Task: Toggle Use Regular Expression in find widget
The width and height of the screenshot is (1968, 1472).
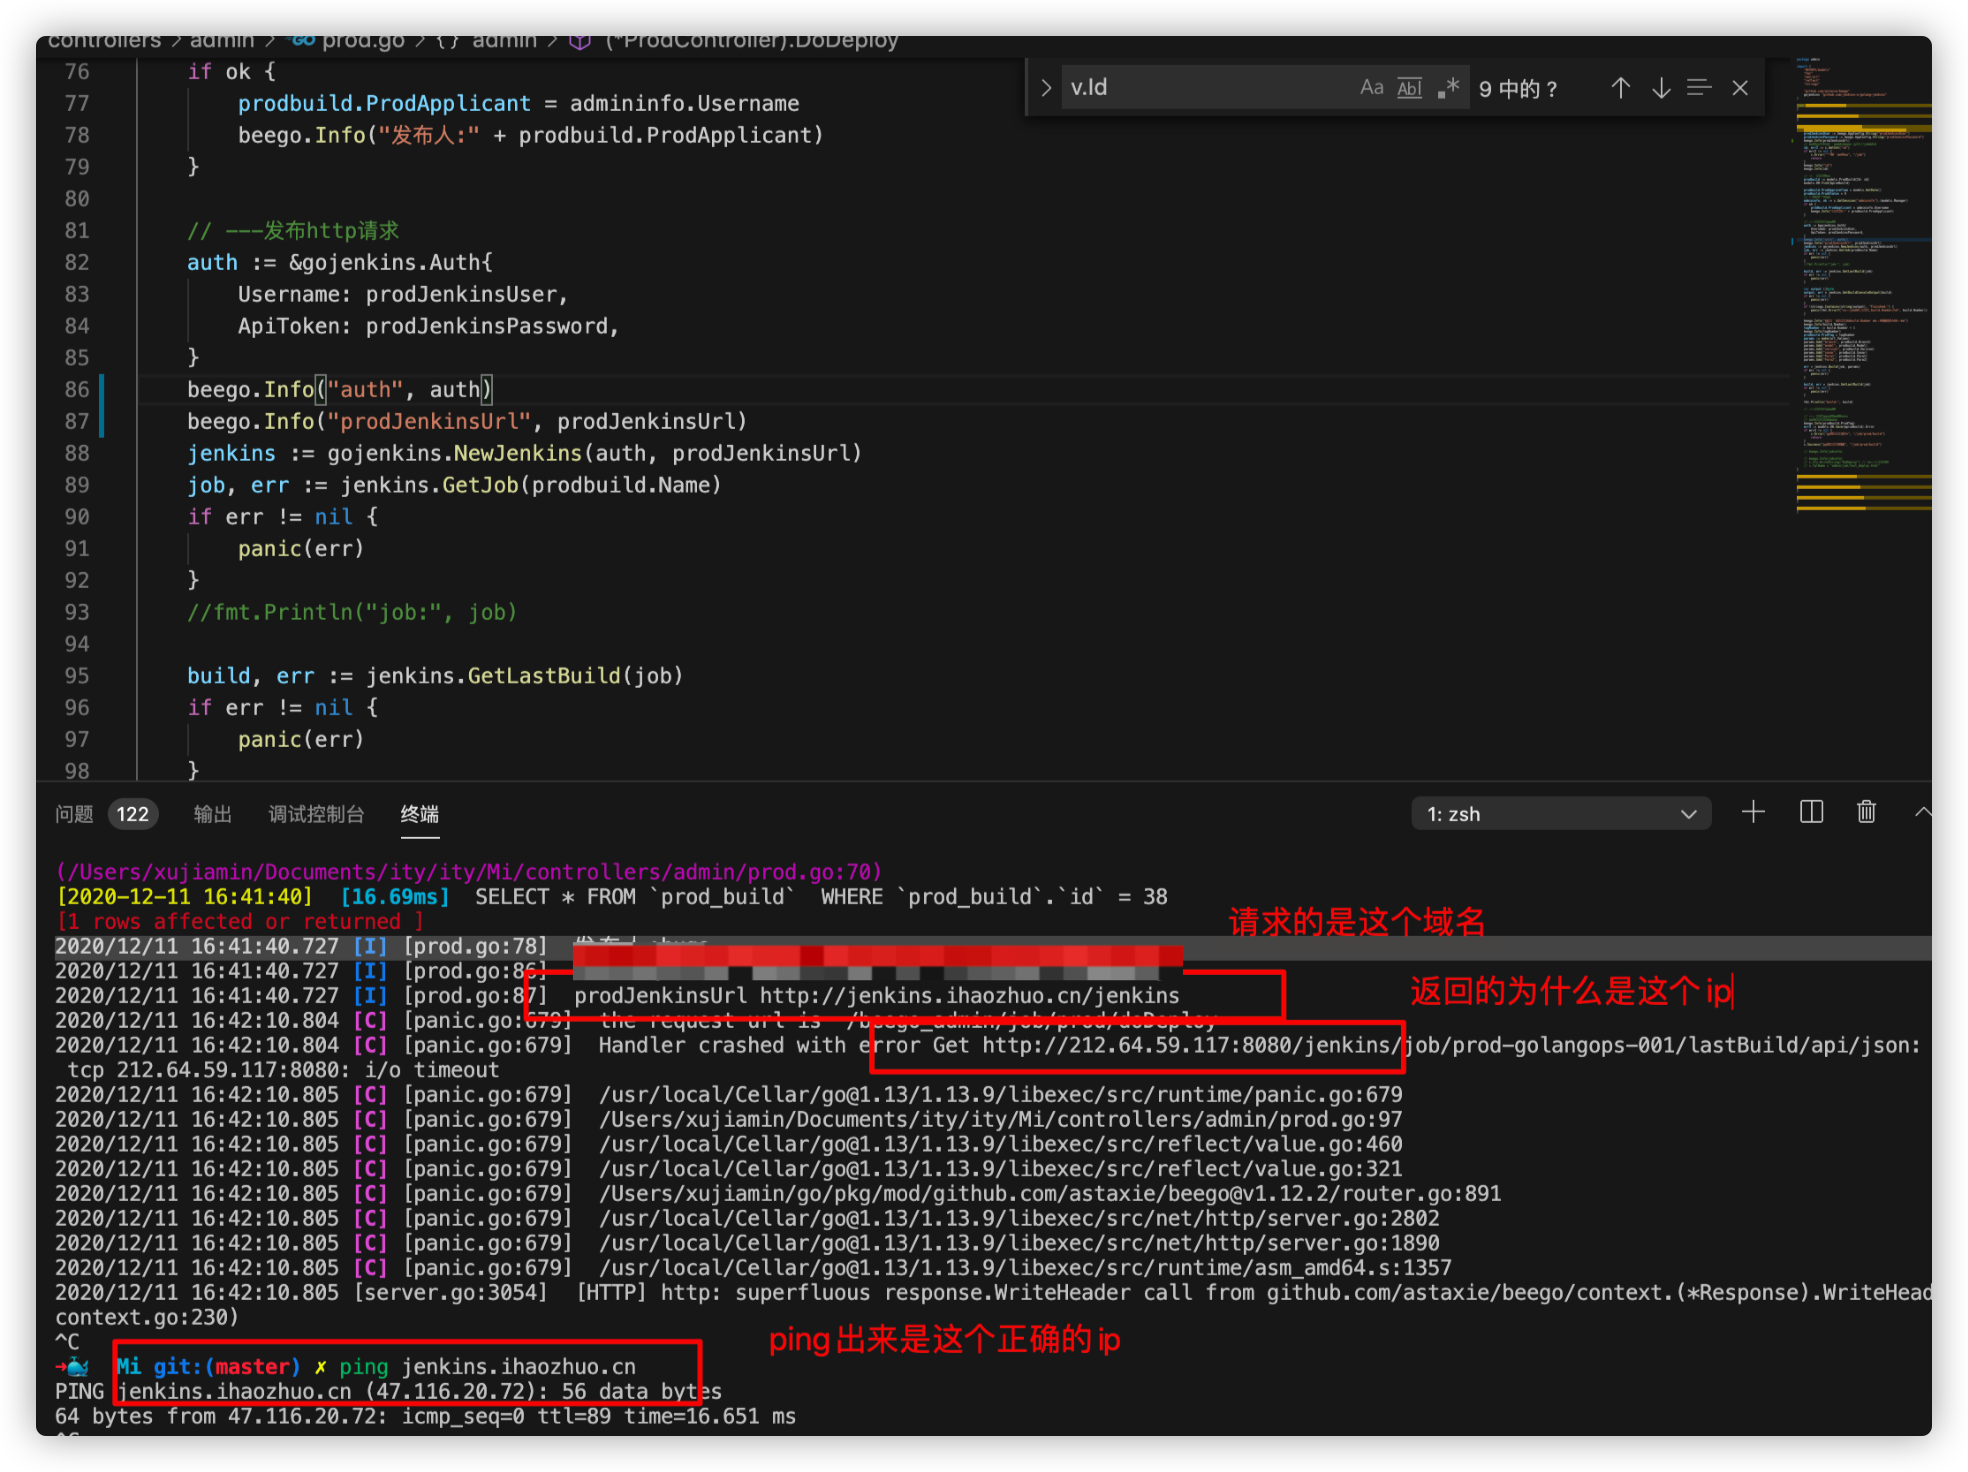Action: pyautogui.click(x=1448, y=88)
